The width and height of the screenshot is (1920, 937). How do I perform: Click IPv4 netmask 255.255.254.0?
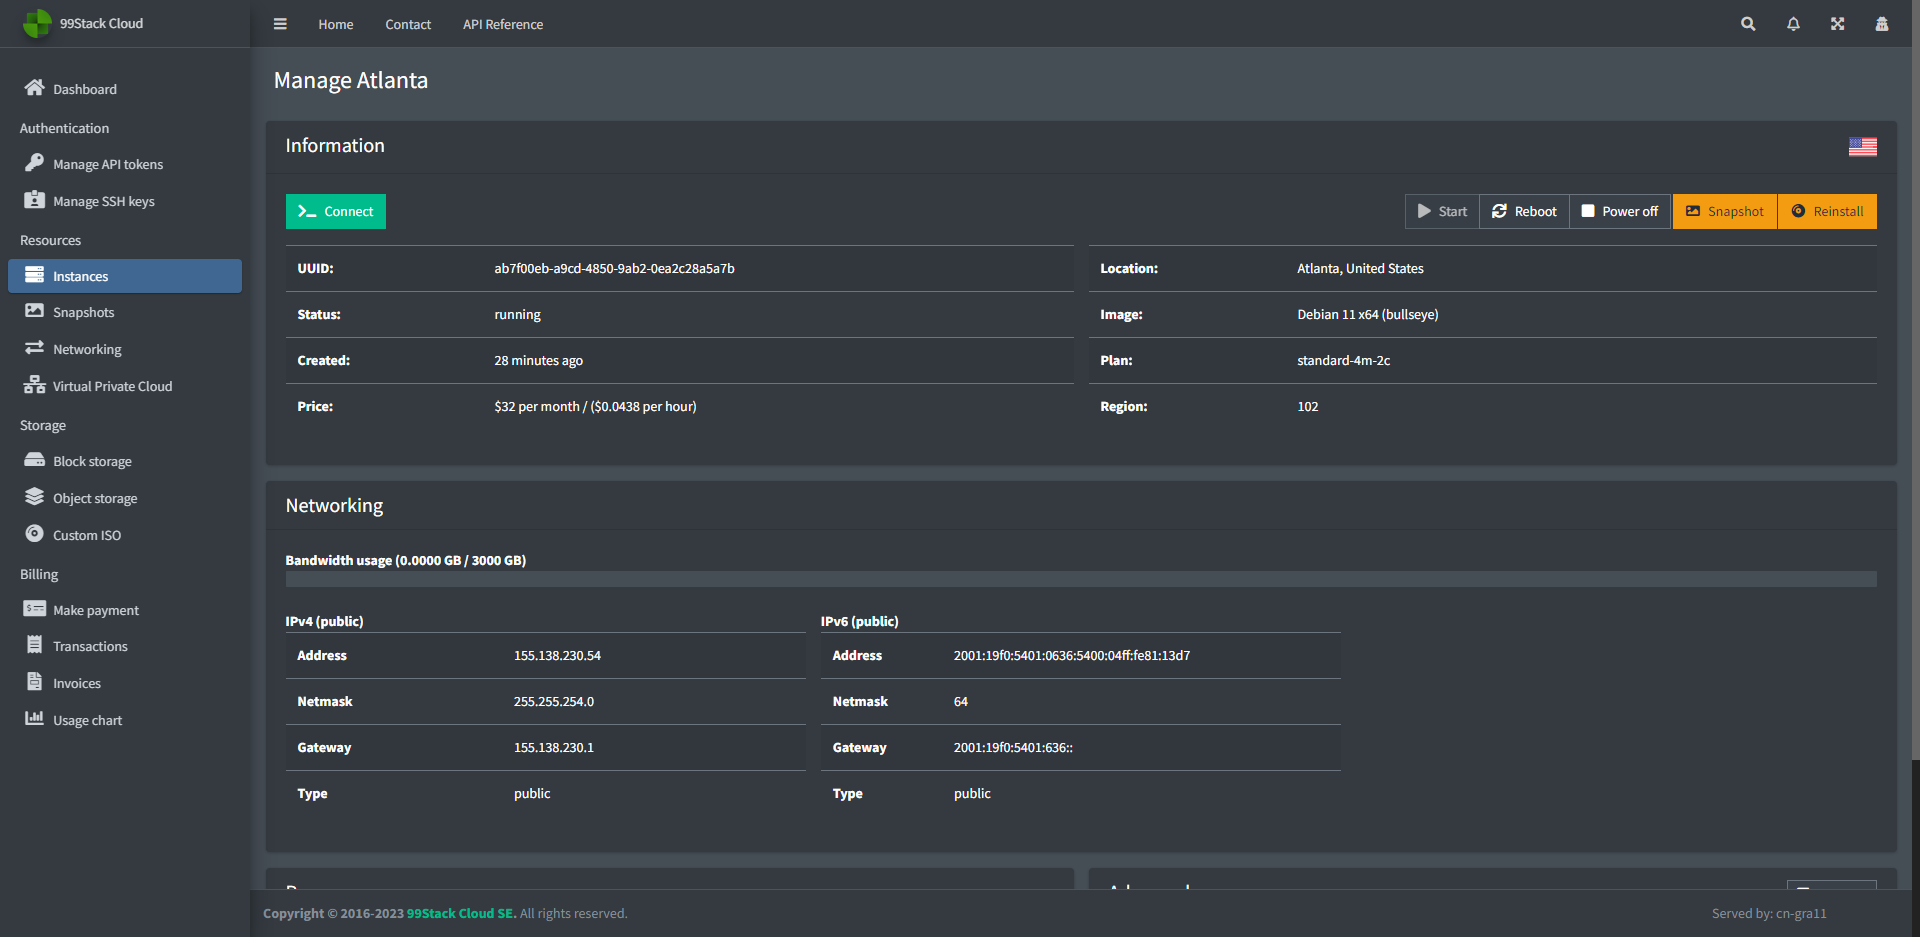coord(554,701)
